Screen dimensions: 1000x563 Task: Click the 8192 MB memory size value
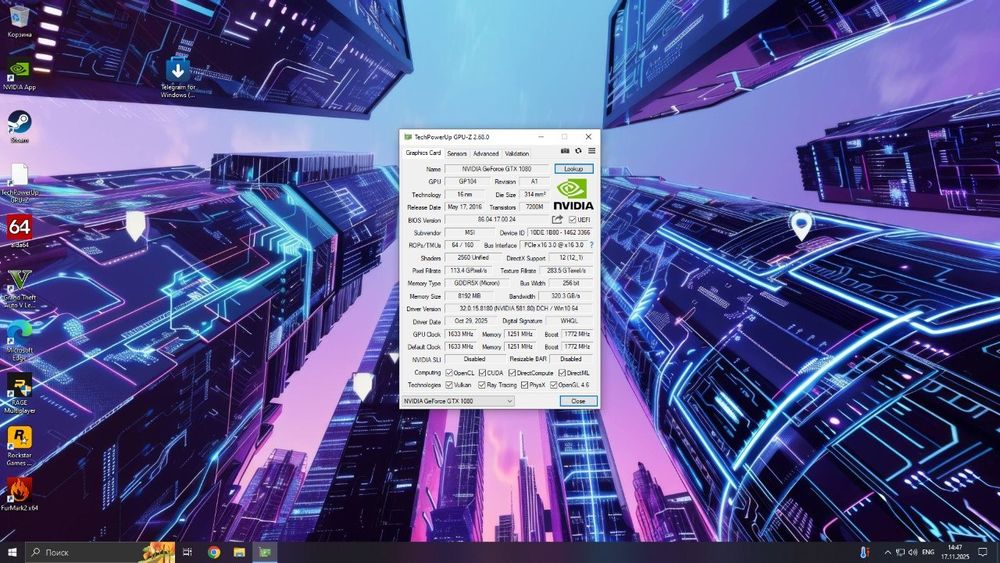pyautogui.click(x=469, y=296)
